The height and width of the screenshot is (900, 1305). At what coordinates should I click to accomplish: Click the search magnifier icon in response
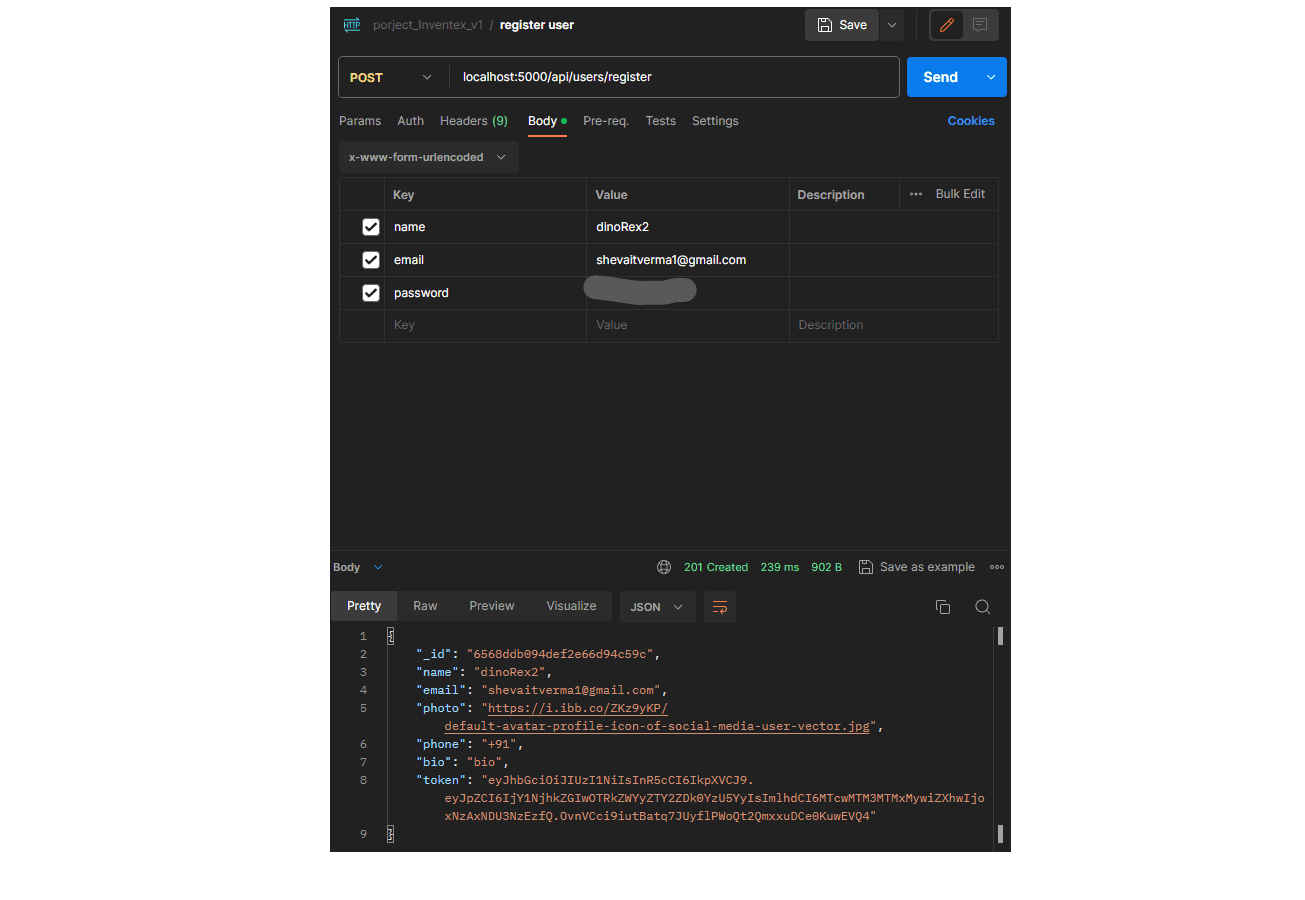[x=982, y=607]
